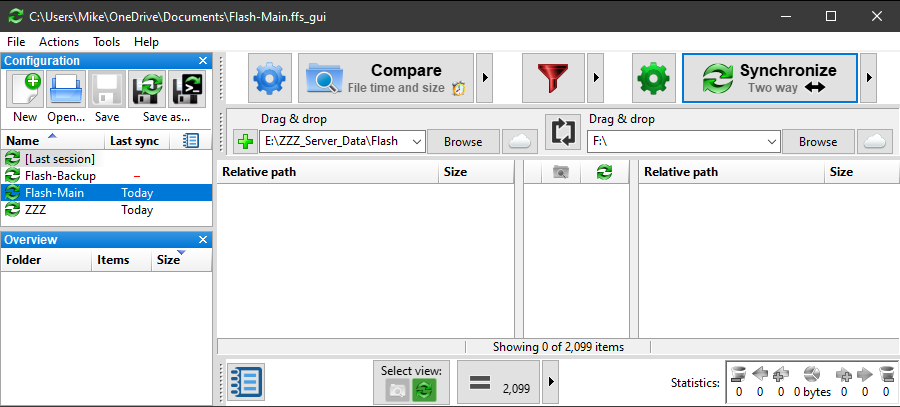The image size is (900, 407).
Task: Click update right arrow statistics icon
Action: (x=864, y=375)
